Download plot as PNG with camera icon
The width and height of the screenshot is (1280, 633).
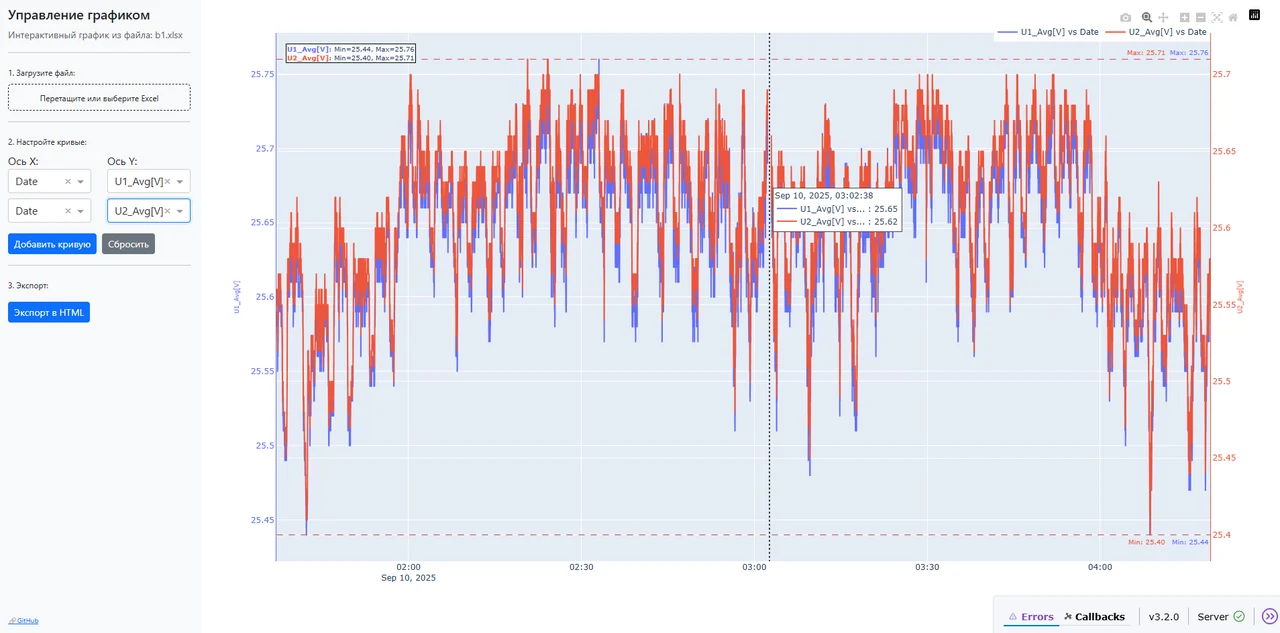[x=1126, y=17]
